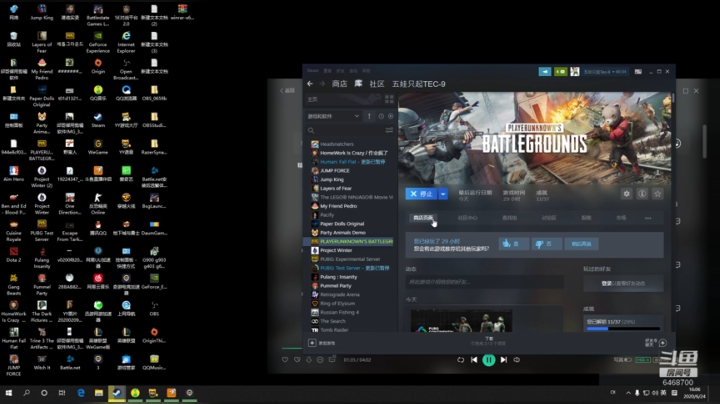
Task: Open Dota 2 desktop shortcut
Action: tap(14, 254)
